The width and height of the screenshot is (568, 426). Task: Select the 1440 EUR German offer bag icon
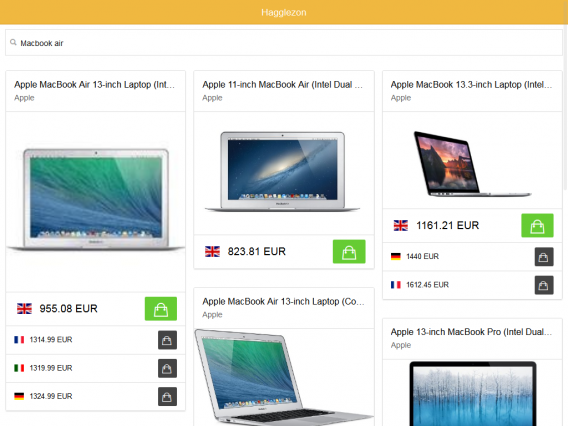pos(544,256)
